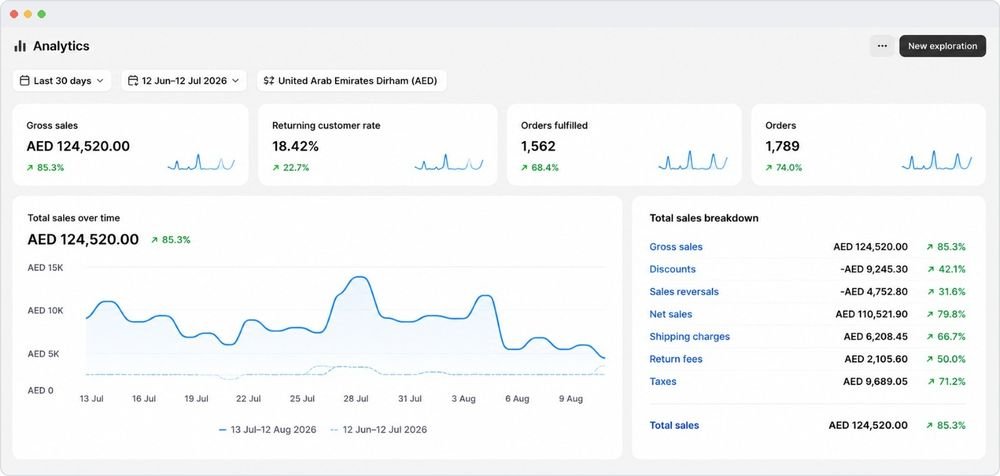This screenshot has height=476, width=1000.
Task: Open the Gross sales summary card
Action: click(130, 145)
